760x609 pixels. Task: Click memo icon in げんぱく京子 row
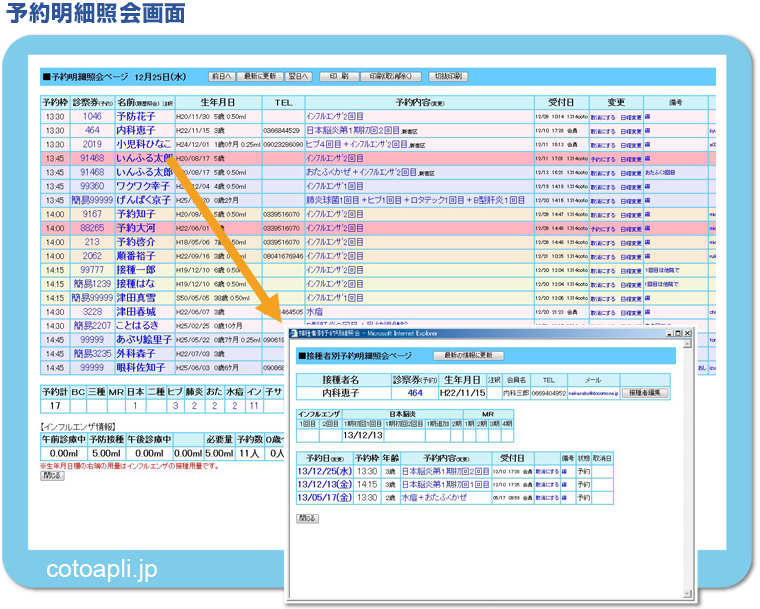(x=648, y=201)
